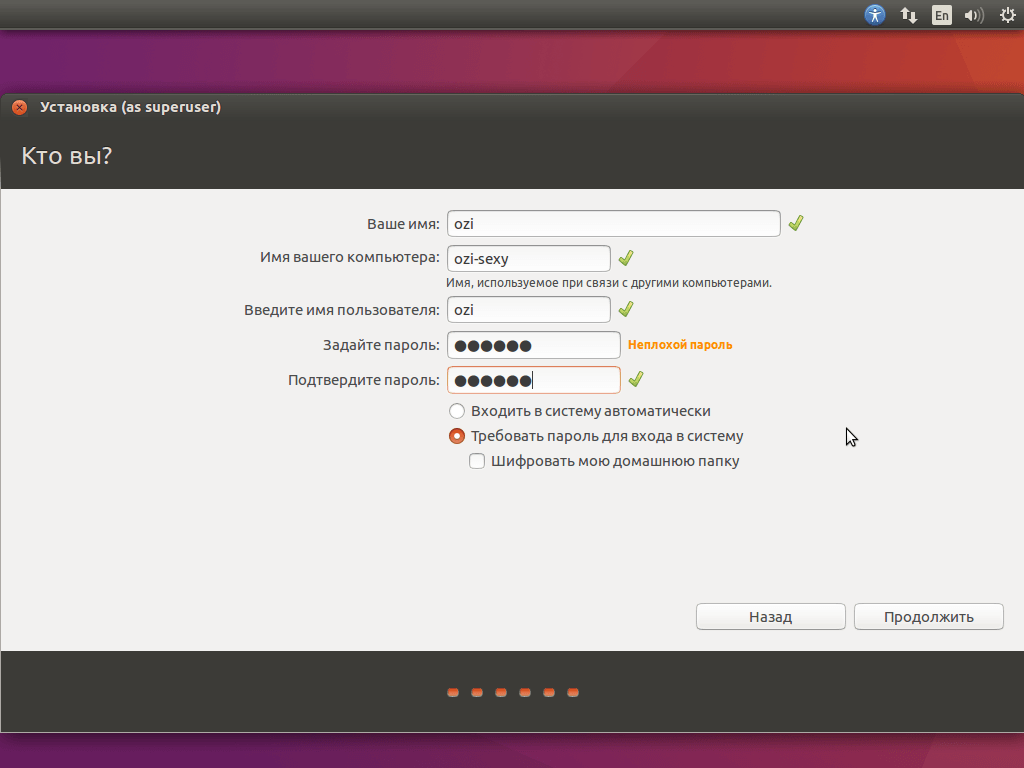Image resolution: width=1024 pixels, height=768 pixels.
Task: Click the green checkmark beside your name
Action: (x=796, y=224)
